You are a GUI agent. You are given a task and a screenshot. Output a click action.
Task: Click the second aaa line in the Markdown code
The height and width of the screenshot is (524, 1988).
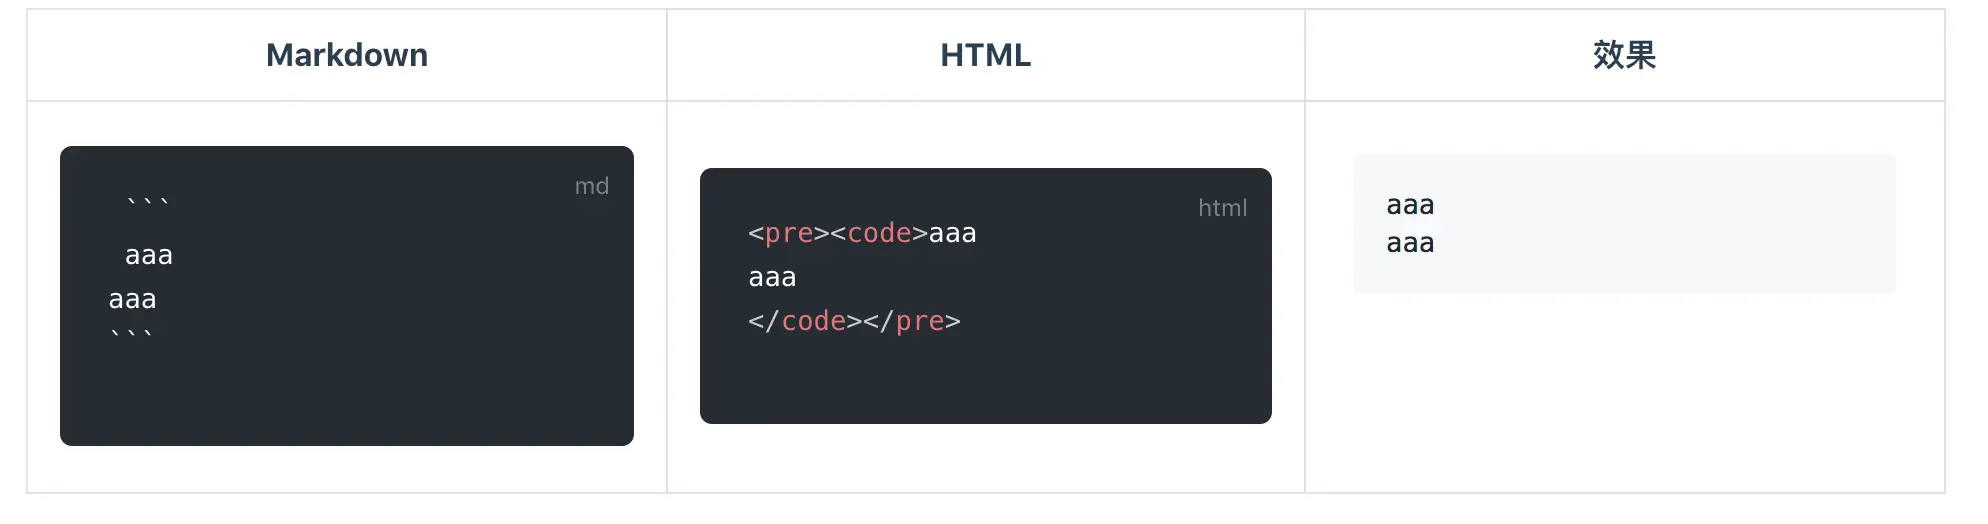pyautogui.click(x=133, y=299)
